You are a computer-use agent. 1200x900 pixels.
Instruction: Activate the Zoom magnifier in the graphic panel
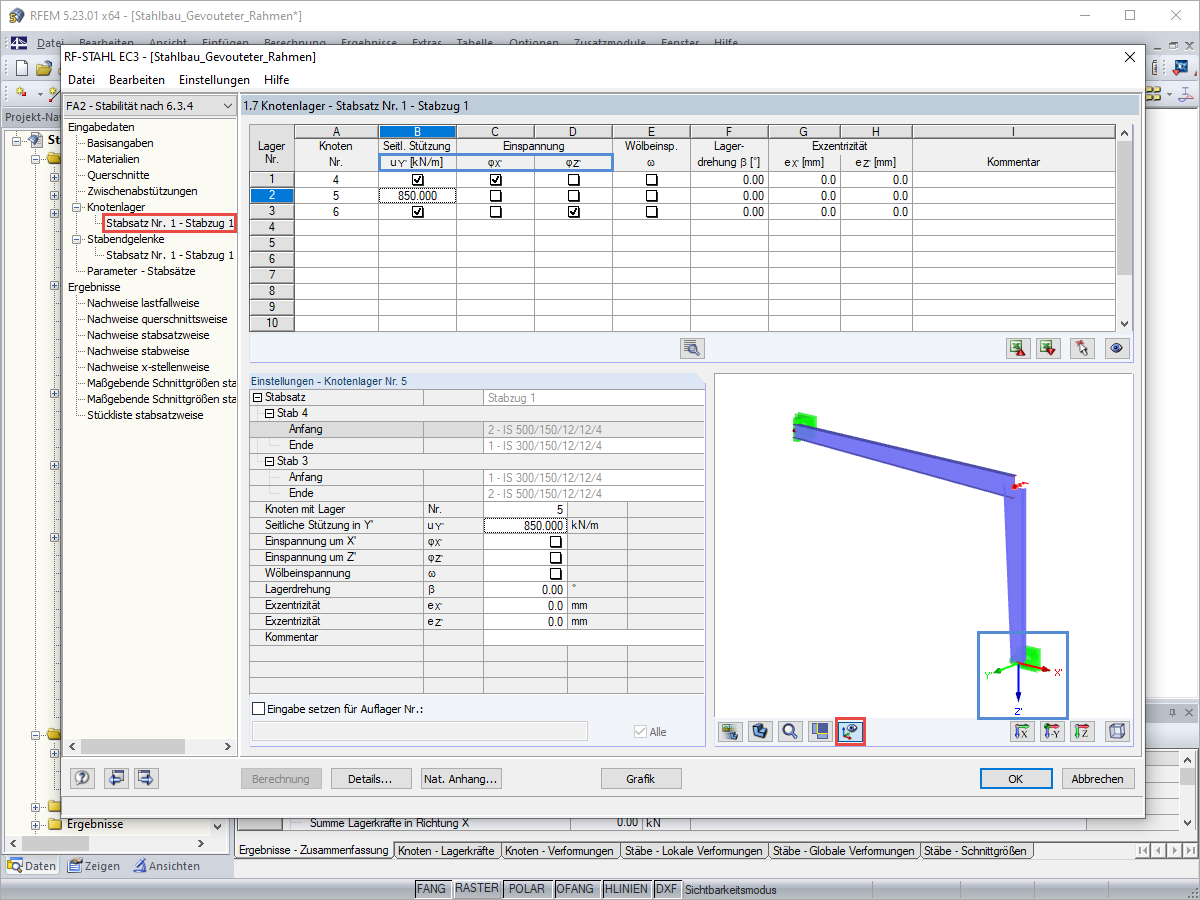tap(789, 731)
